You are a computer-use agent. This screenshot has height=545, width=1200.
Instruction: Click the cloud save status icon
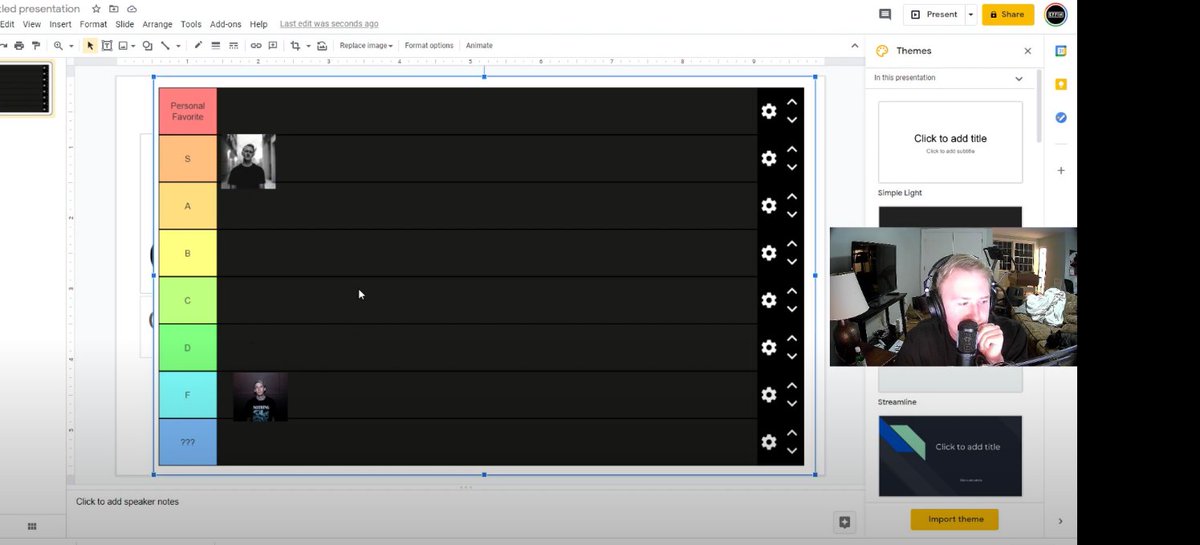(x=131, y=9)
